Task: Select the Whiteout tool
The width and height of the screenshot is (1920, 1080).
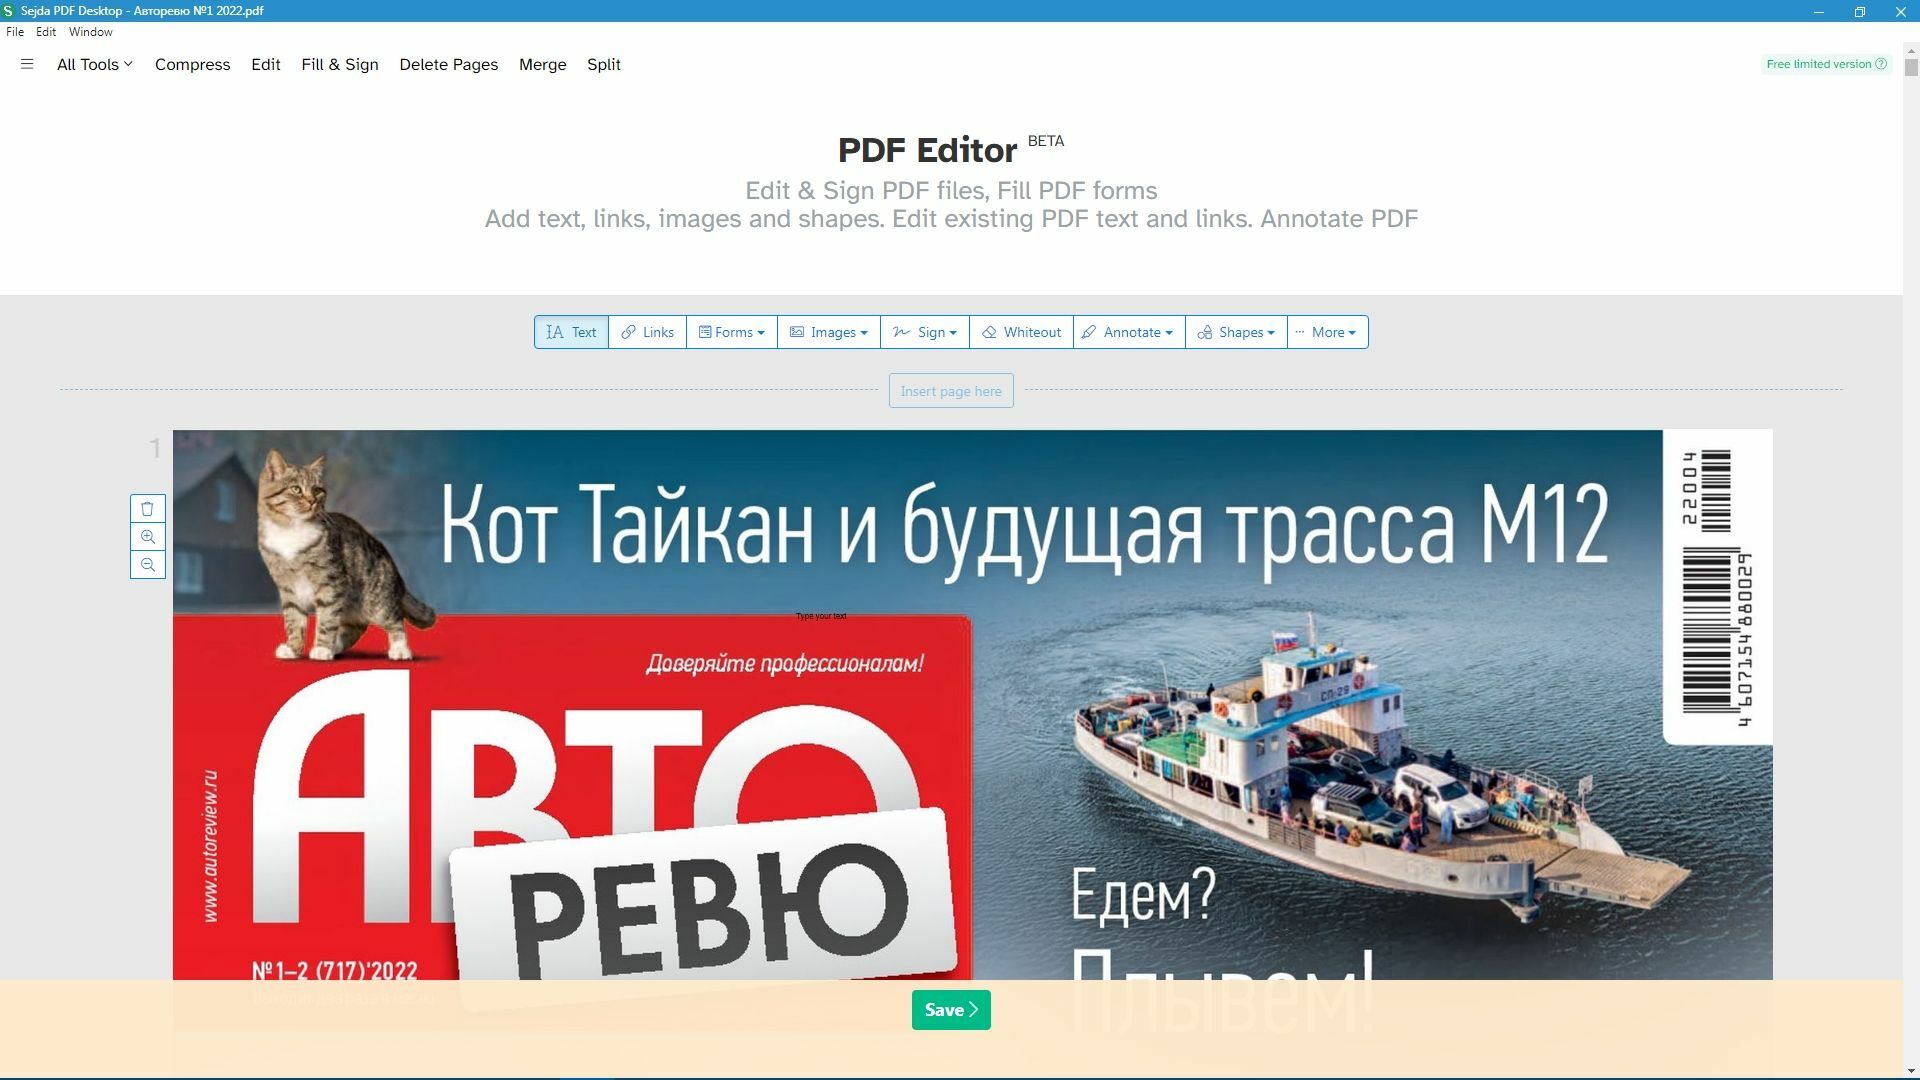Action: point(1021,332)
